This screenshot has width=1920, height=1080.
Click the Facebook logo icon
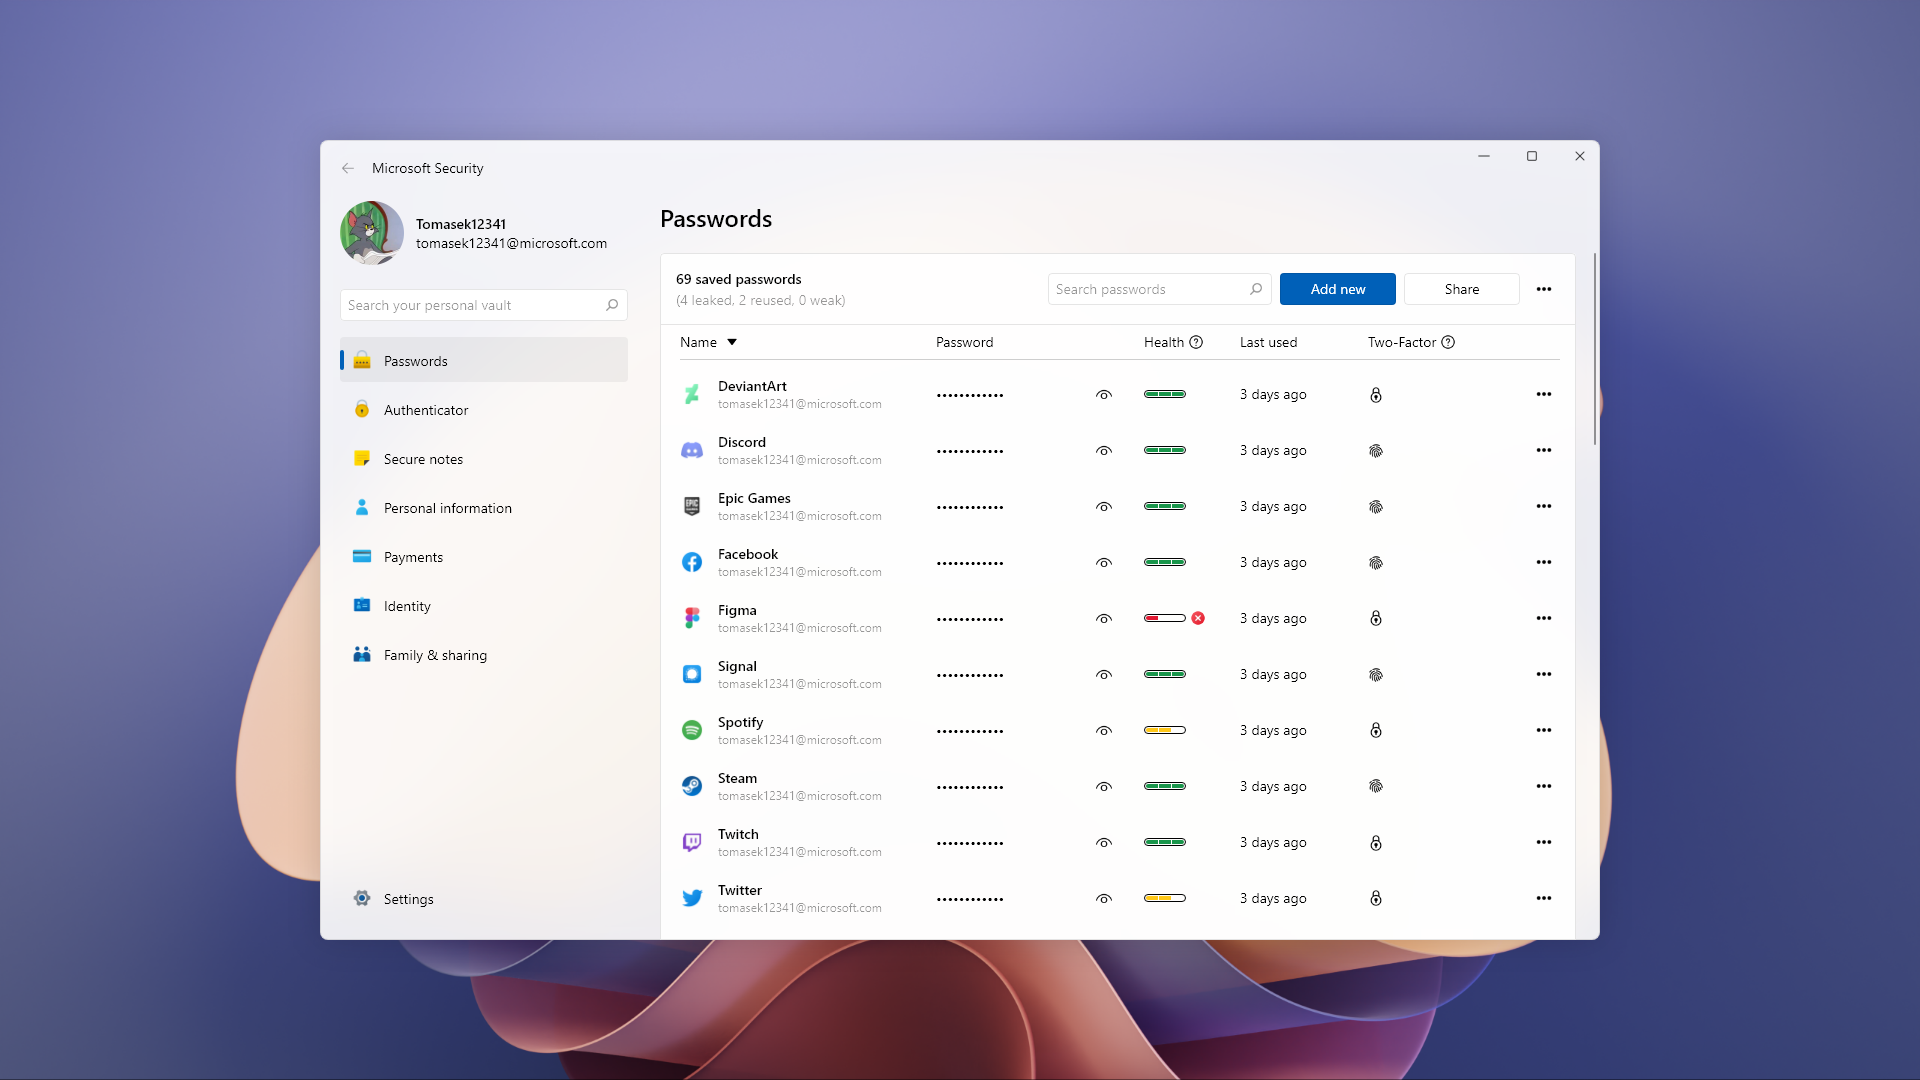pyautogui.click(x=691, y=563)
